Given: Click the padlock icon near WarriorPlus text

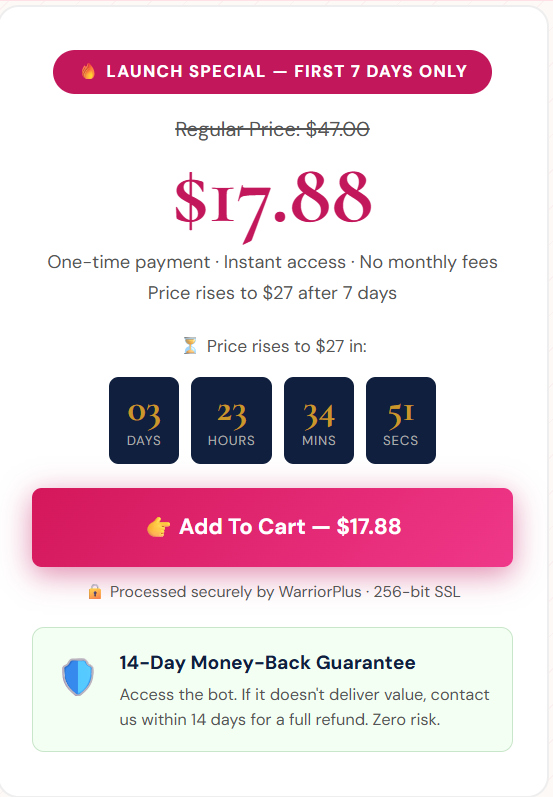Looking at the screenshot, I should point(95,592).
